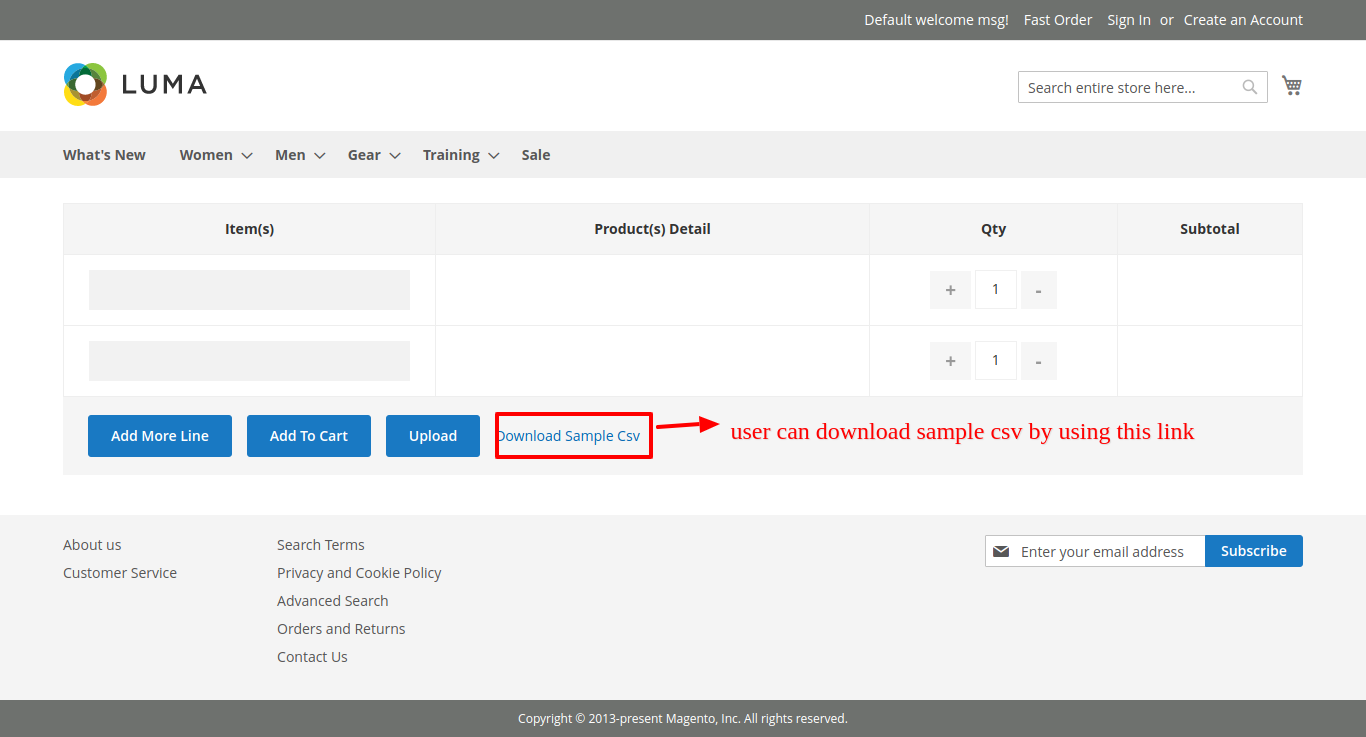The image size is (1366, 737).
Task: Open the Luma logo home link
Action: point(135,84)
